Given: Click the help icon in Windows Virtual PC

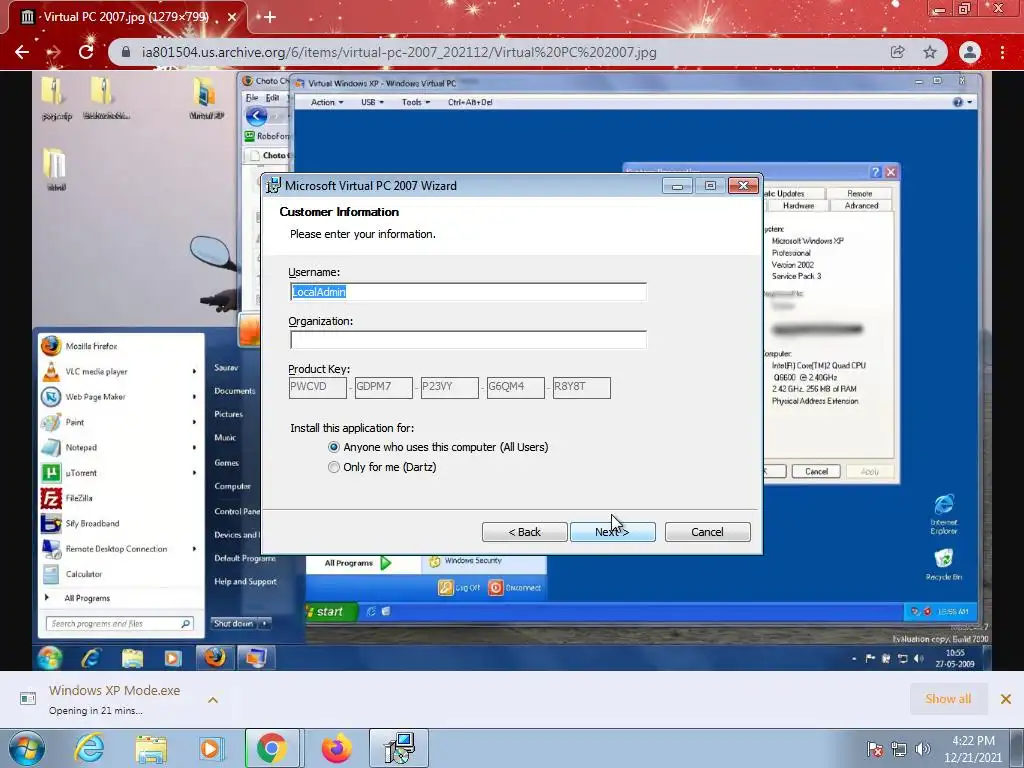Looking at the screenshot, I should coord(958,103).
